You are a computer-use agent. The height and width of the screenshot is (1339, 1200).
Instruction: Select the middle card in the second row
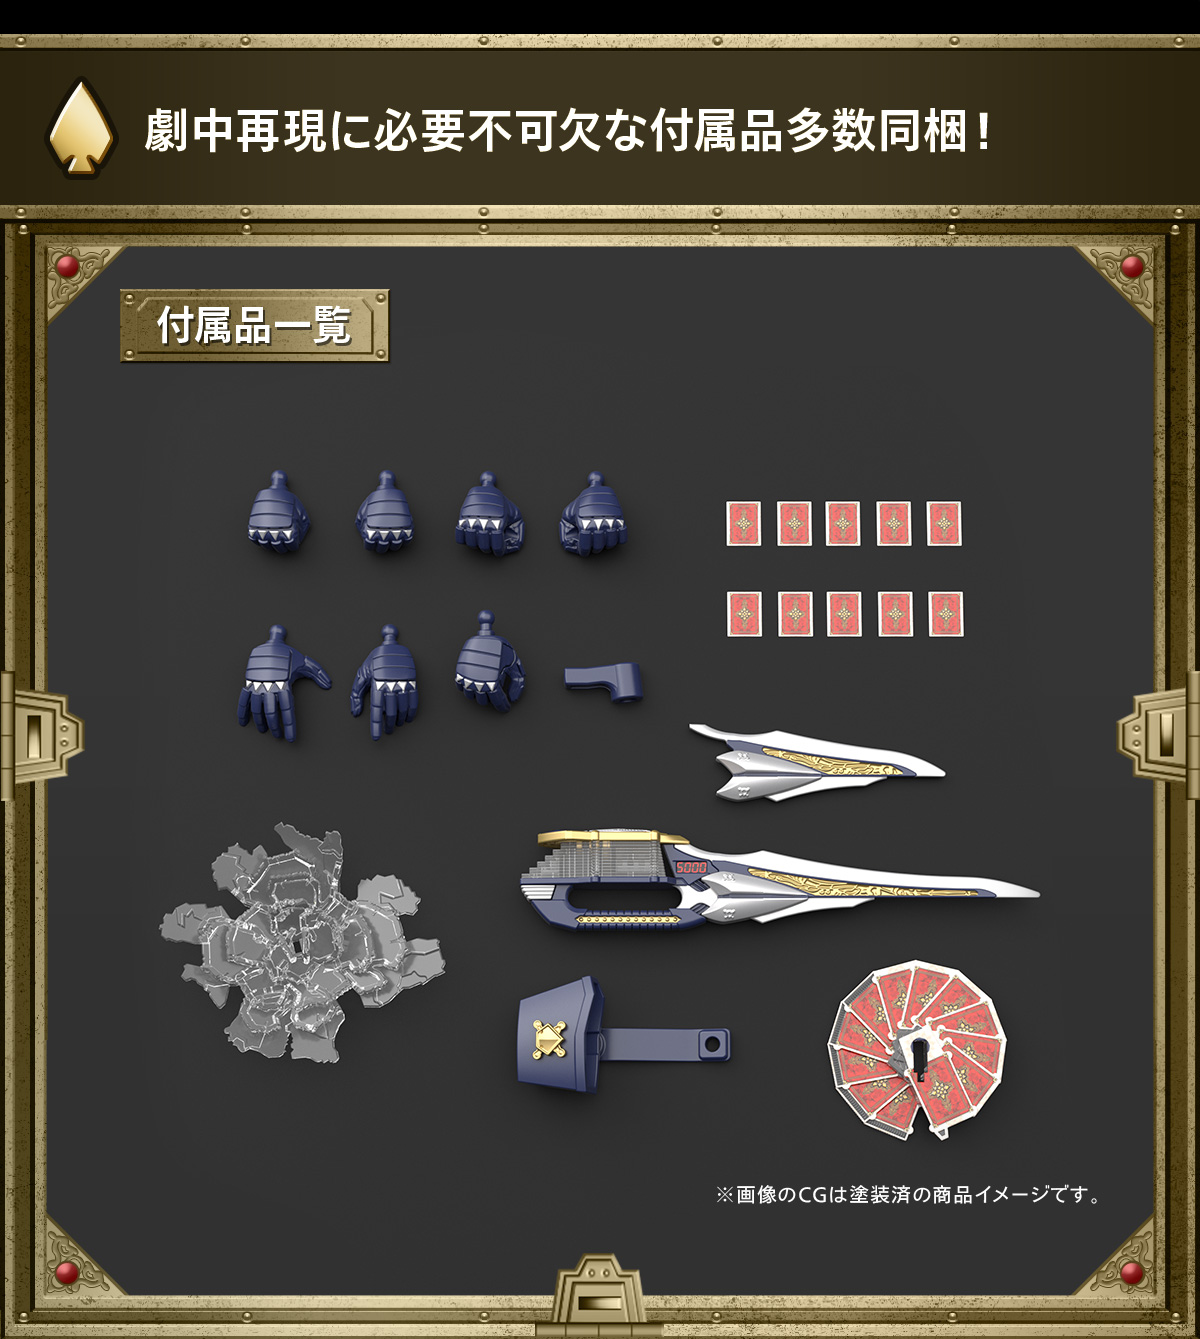[x=845, y=614]
